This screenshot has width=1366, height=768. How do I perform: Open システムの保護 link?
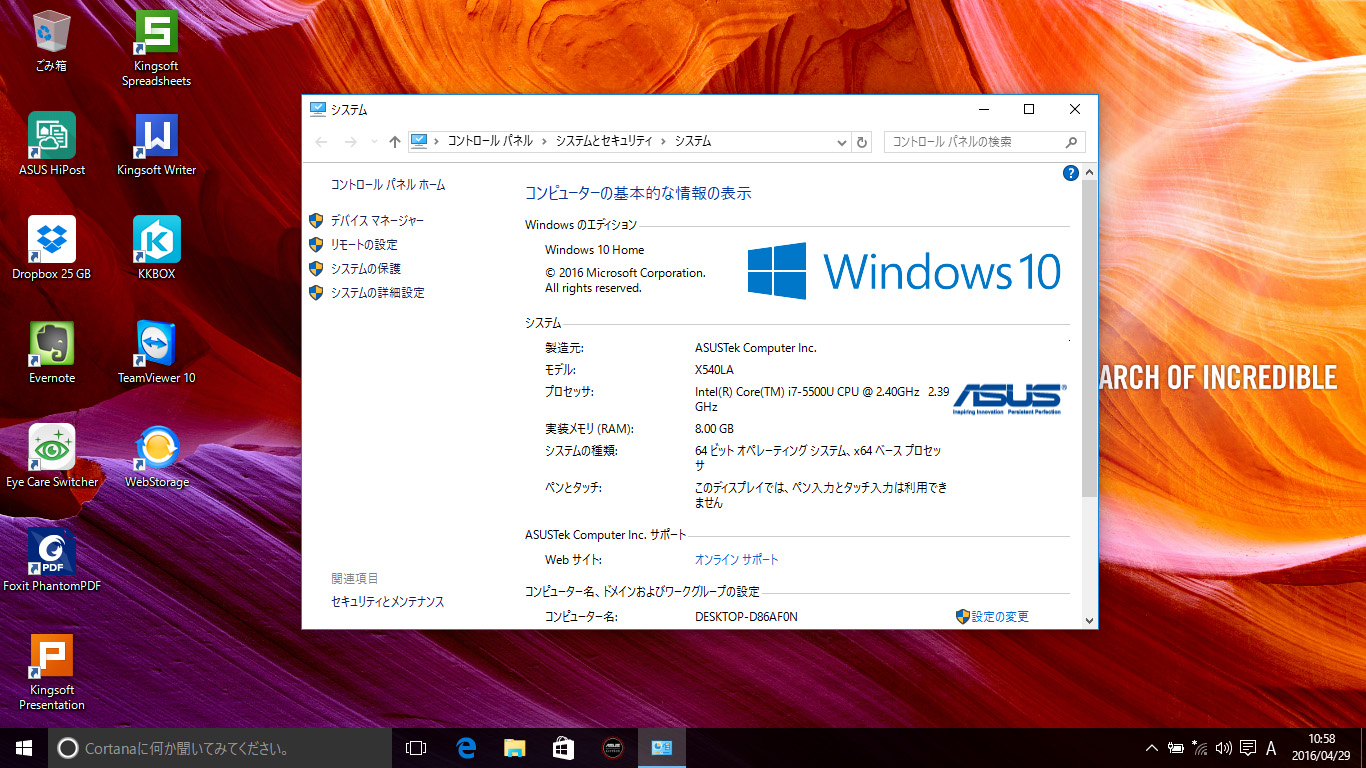[x=365, y=269]
